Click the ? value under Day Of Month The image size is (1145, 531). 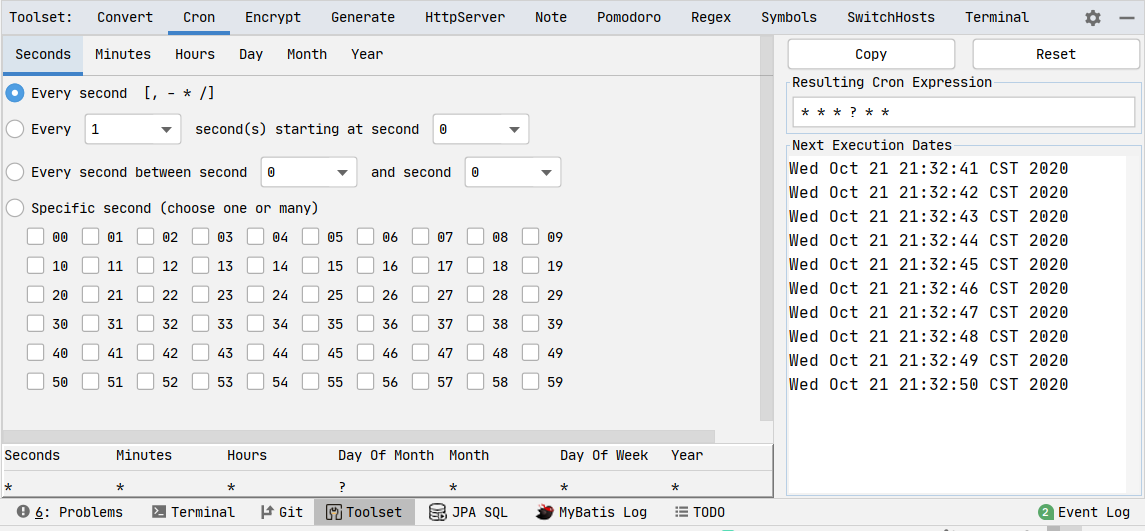pos(342,486)
